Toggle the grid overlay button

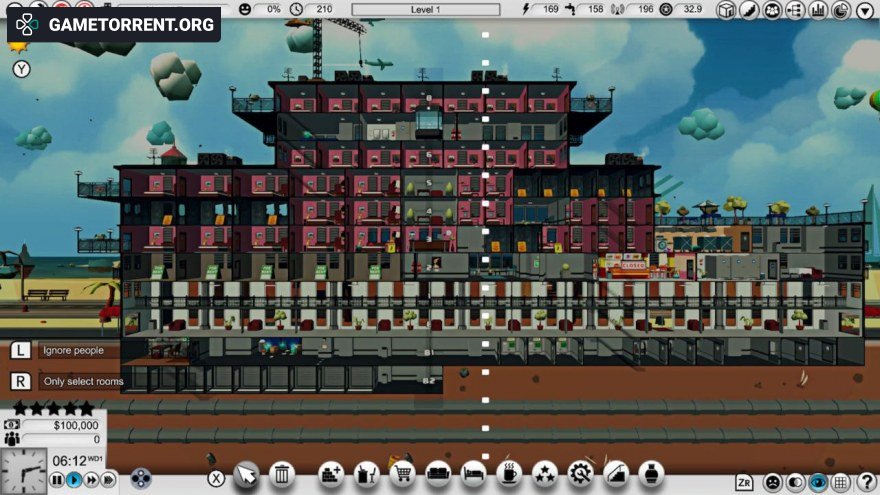click(x=841, y=482)
